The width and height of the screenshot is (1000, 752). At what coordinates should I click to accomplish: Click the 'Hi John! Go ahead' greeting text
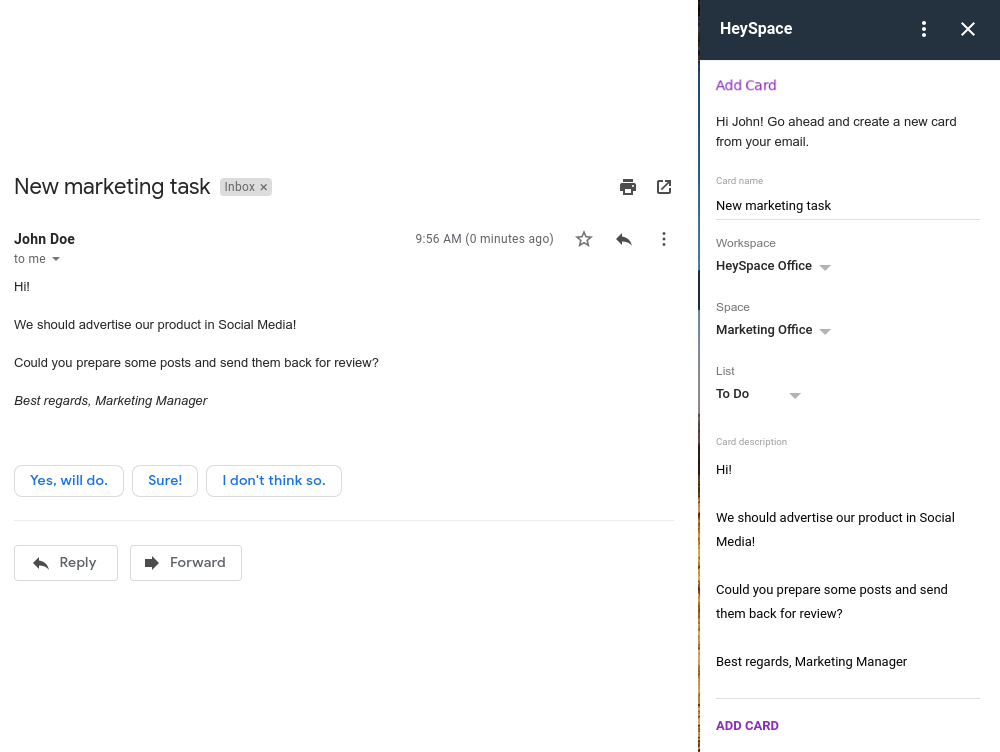836,131
